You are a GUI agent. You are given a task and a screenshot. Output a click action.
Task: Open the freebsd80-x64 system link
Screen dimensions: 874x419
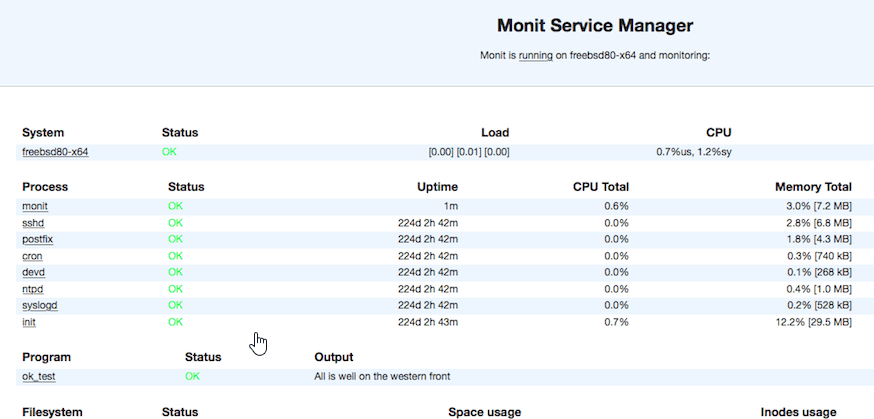coord(55,152)
